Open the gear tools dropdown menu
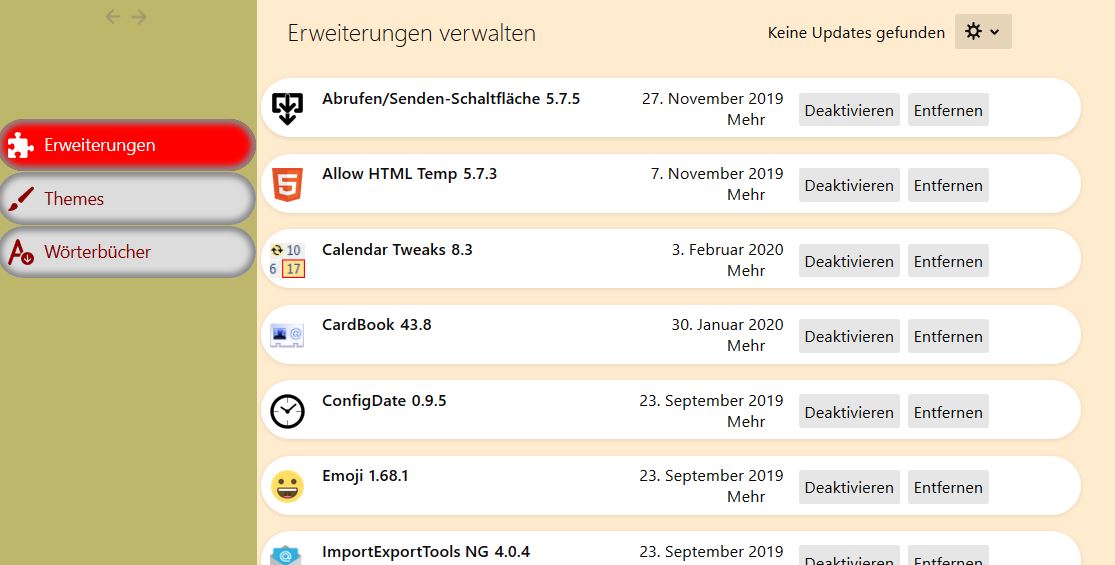This screenshot has width=1115, height=565. (983, 32)
